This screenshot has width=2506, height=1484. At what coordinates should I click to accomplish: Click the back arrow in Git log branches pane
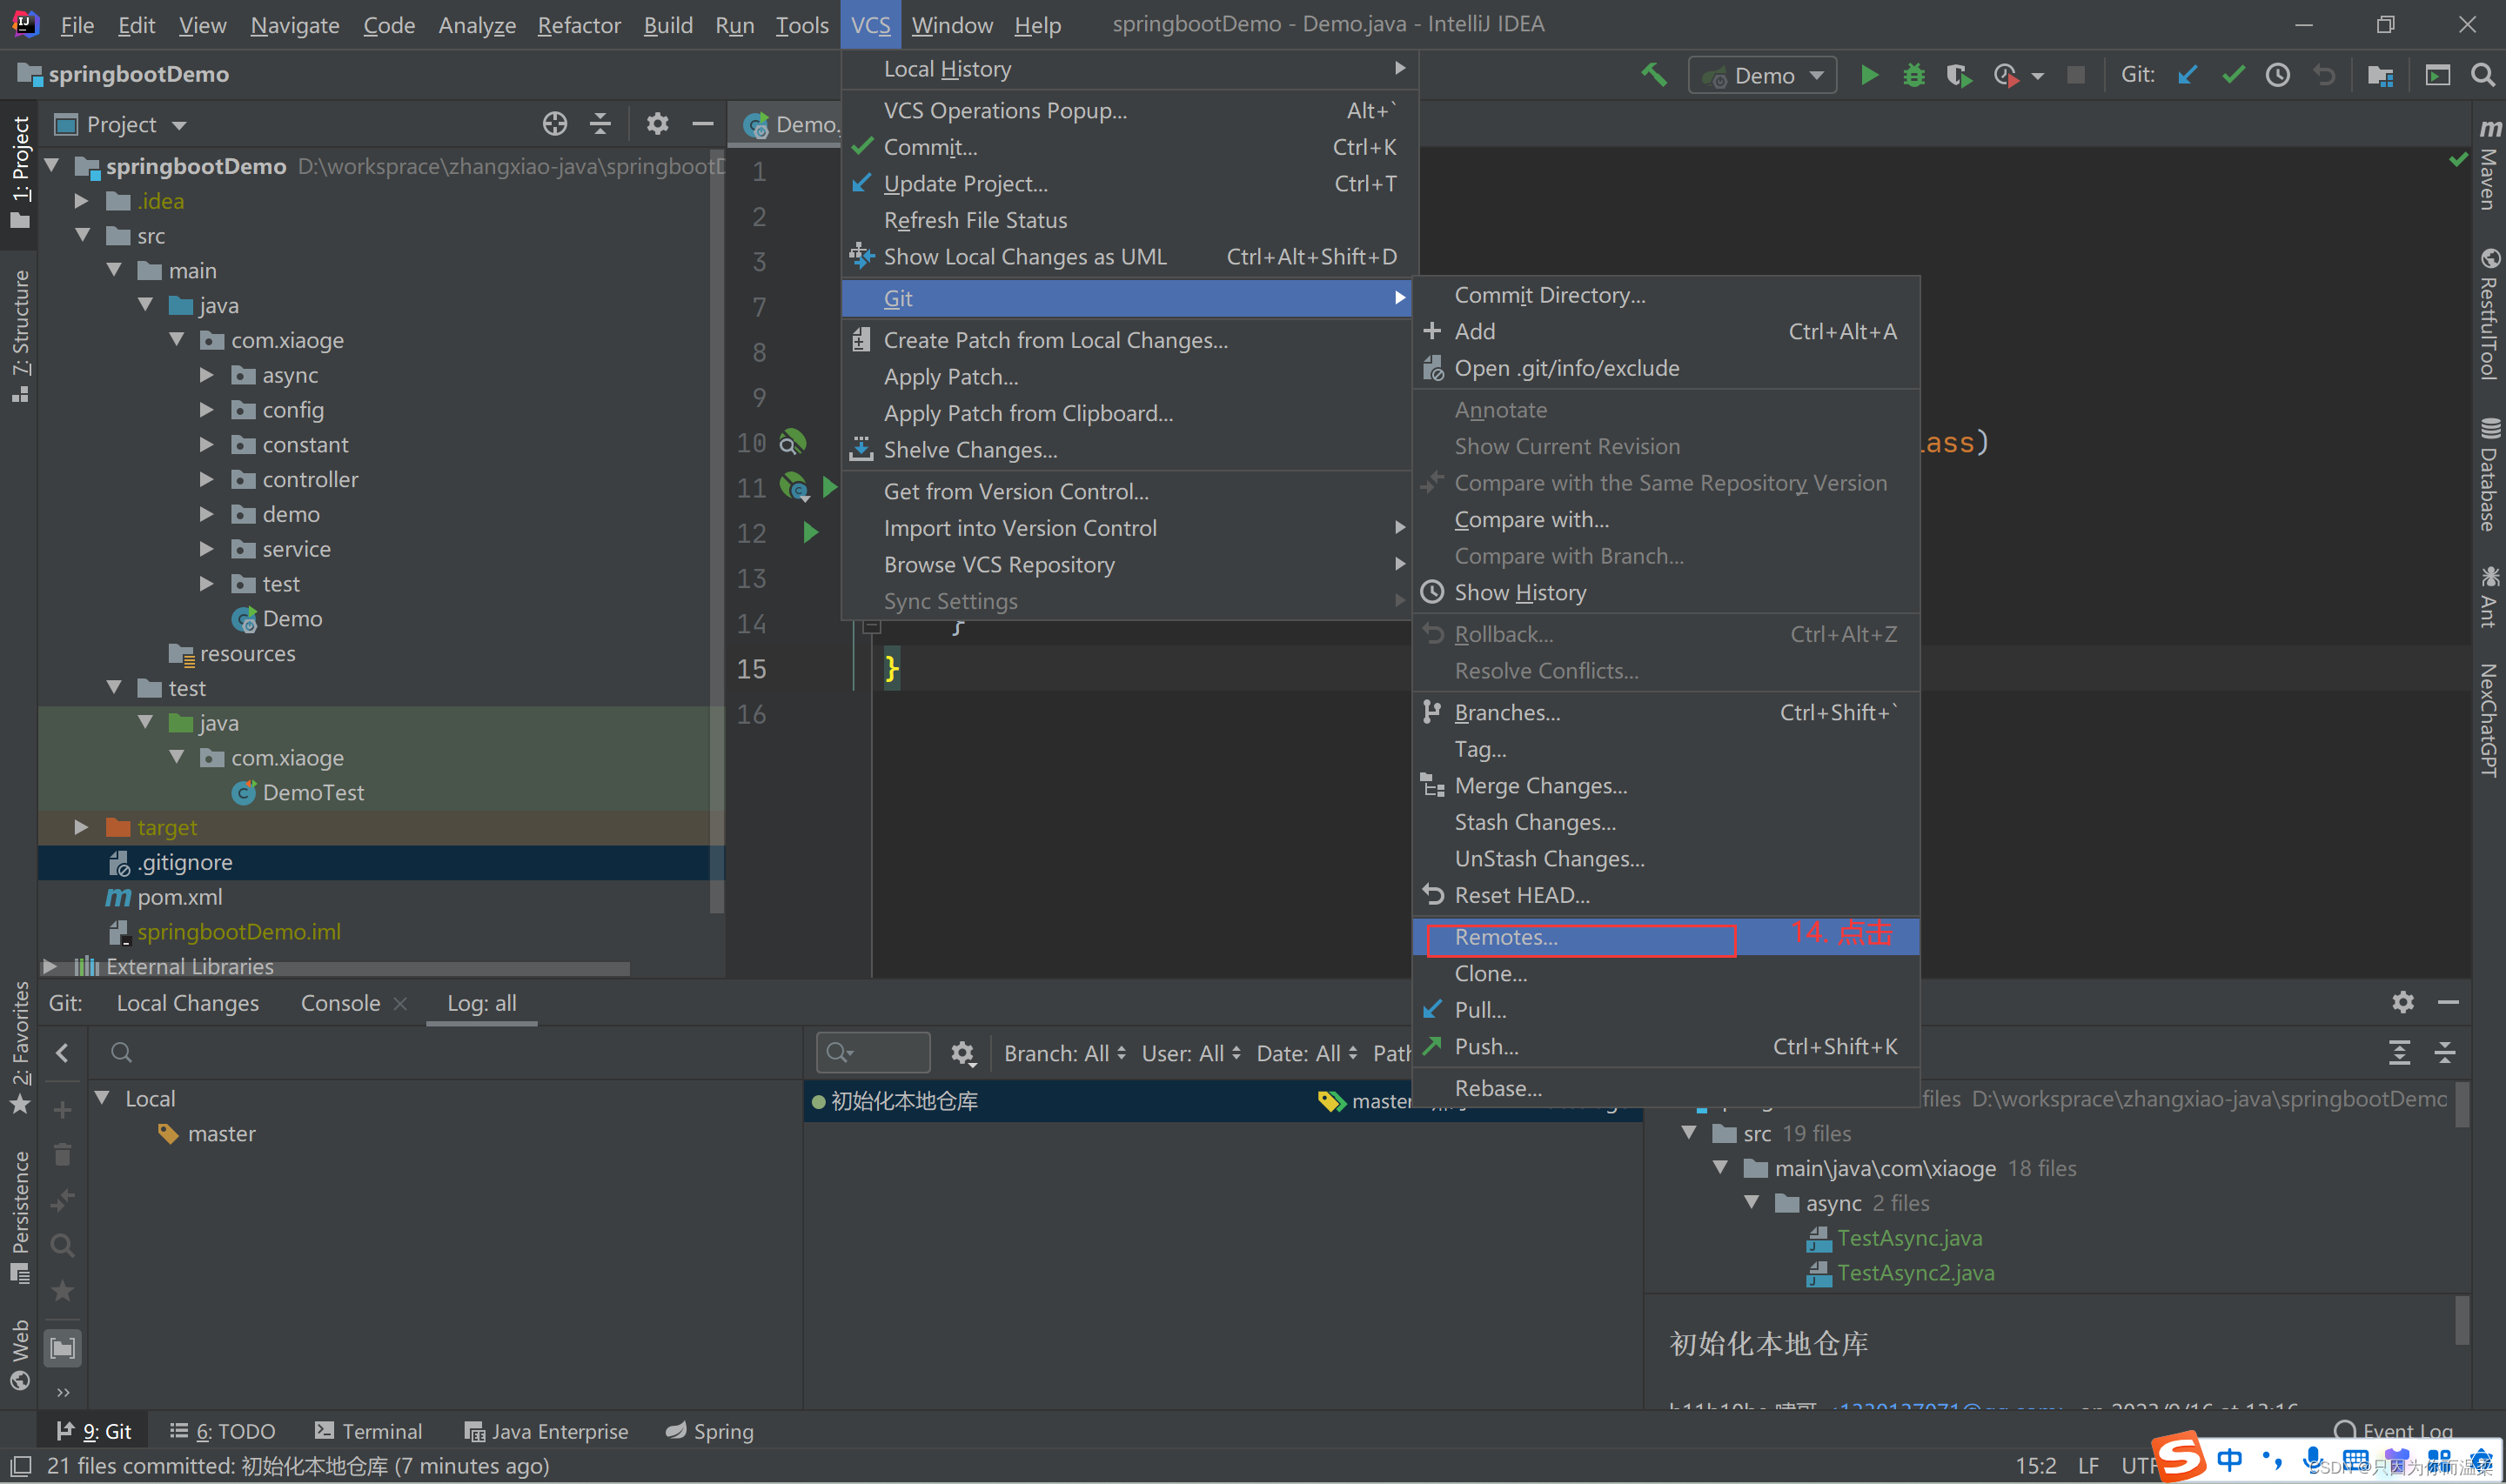62,1053
